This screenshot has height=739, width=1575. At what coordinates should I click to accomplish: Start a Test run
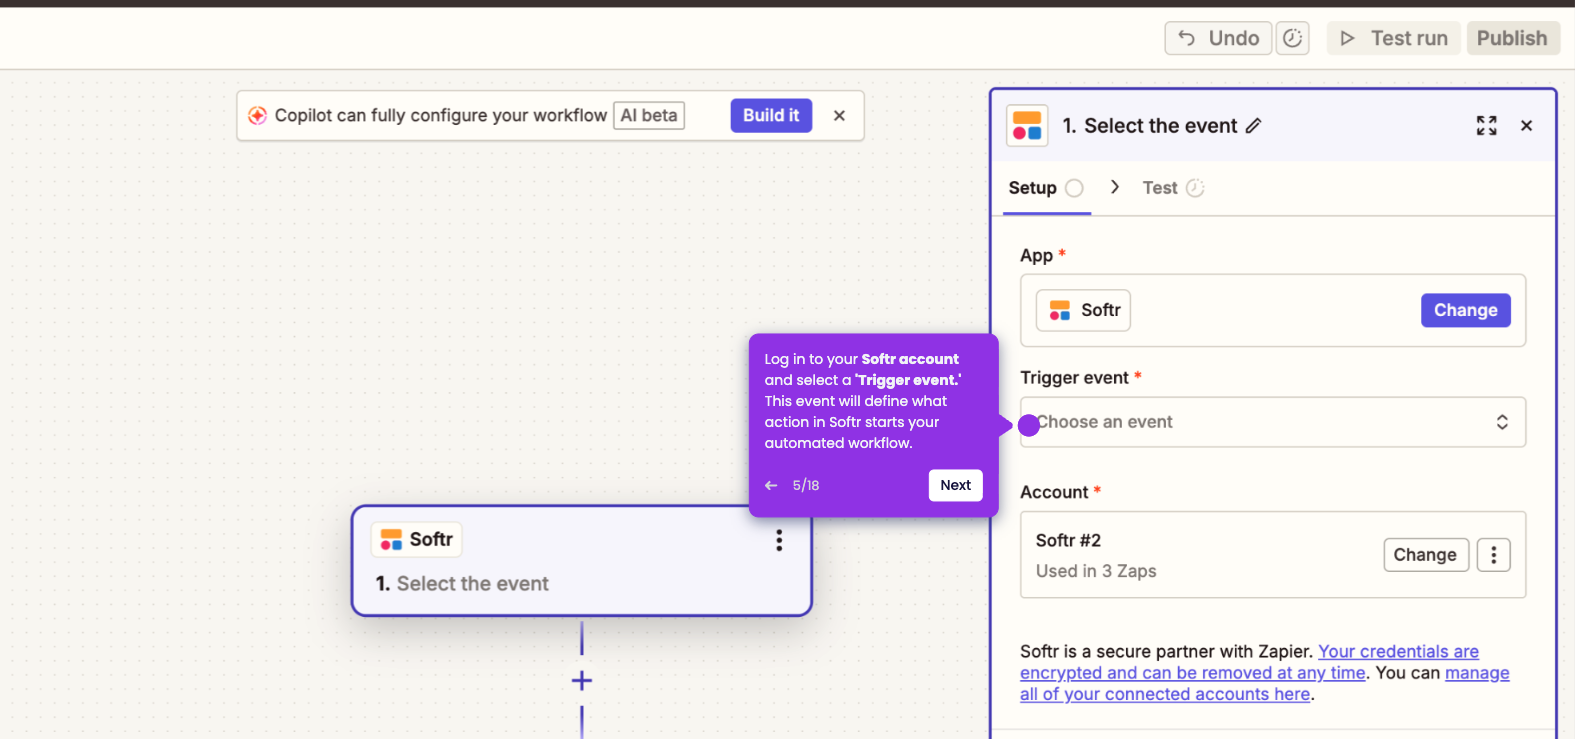pos(1394,38)
